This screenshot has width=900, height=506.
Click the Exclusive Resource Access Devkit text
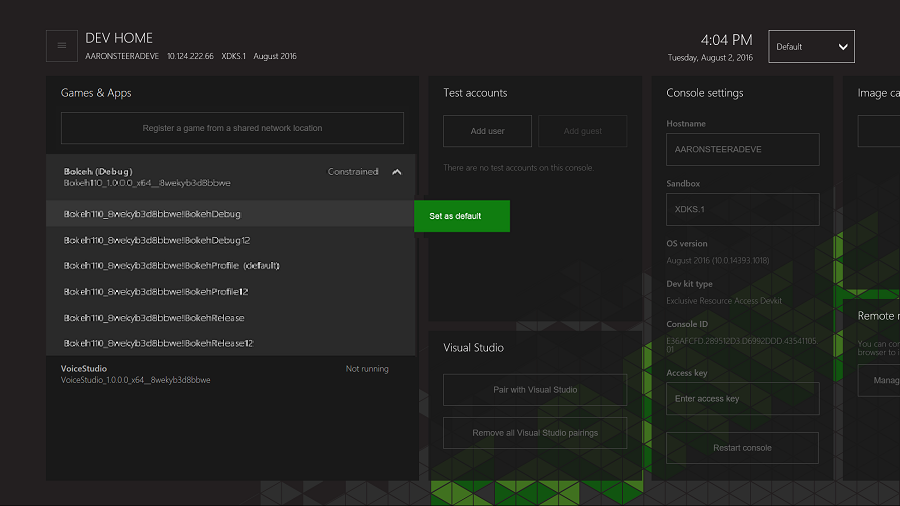click(x=724, y=301)
